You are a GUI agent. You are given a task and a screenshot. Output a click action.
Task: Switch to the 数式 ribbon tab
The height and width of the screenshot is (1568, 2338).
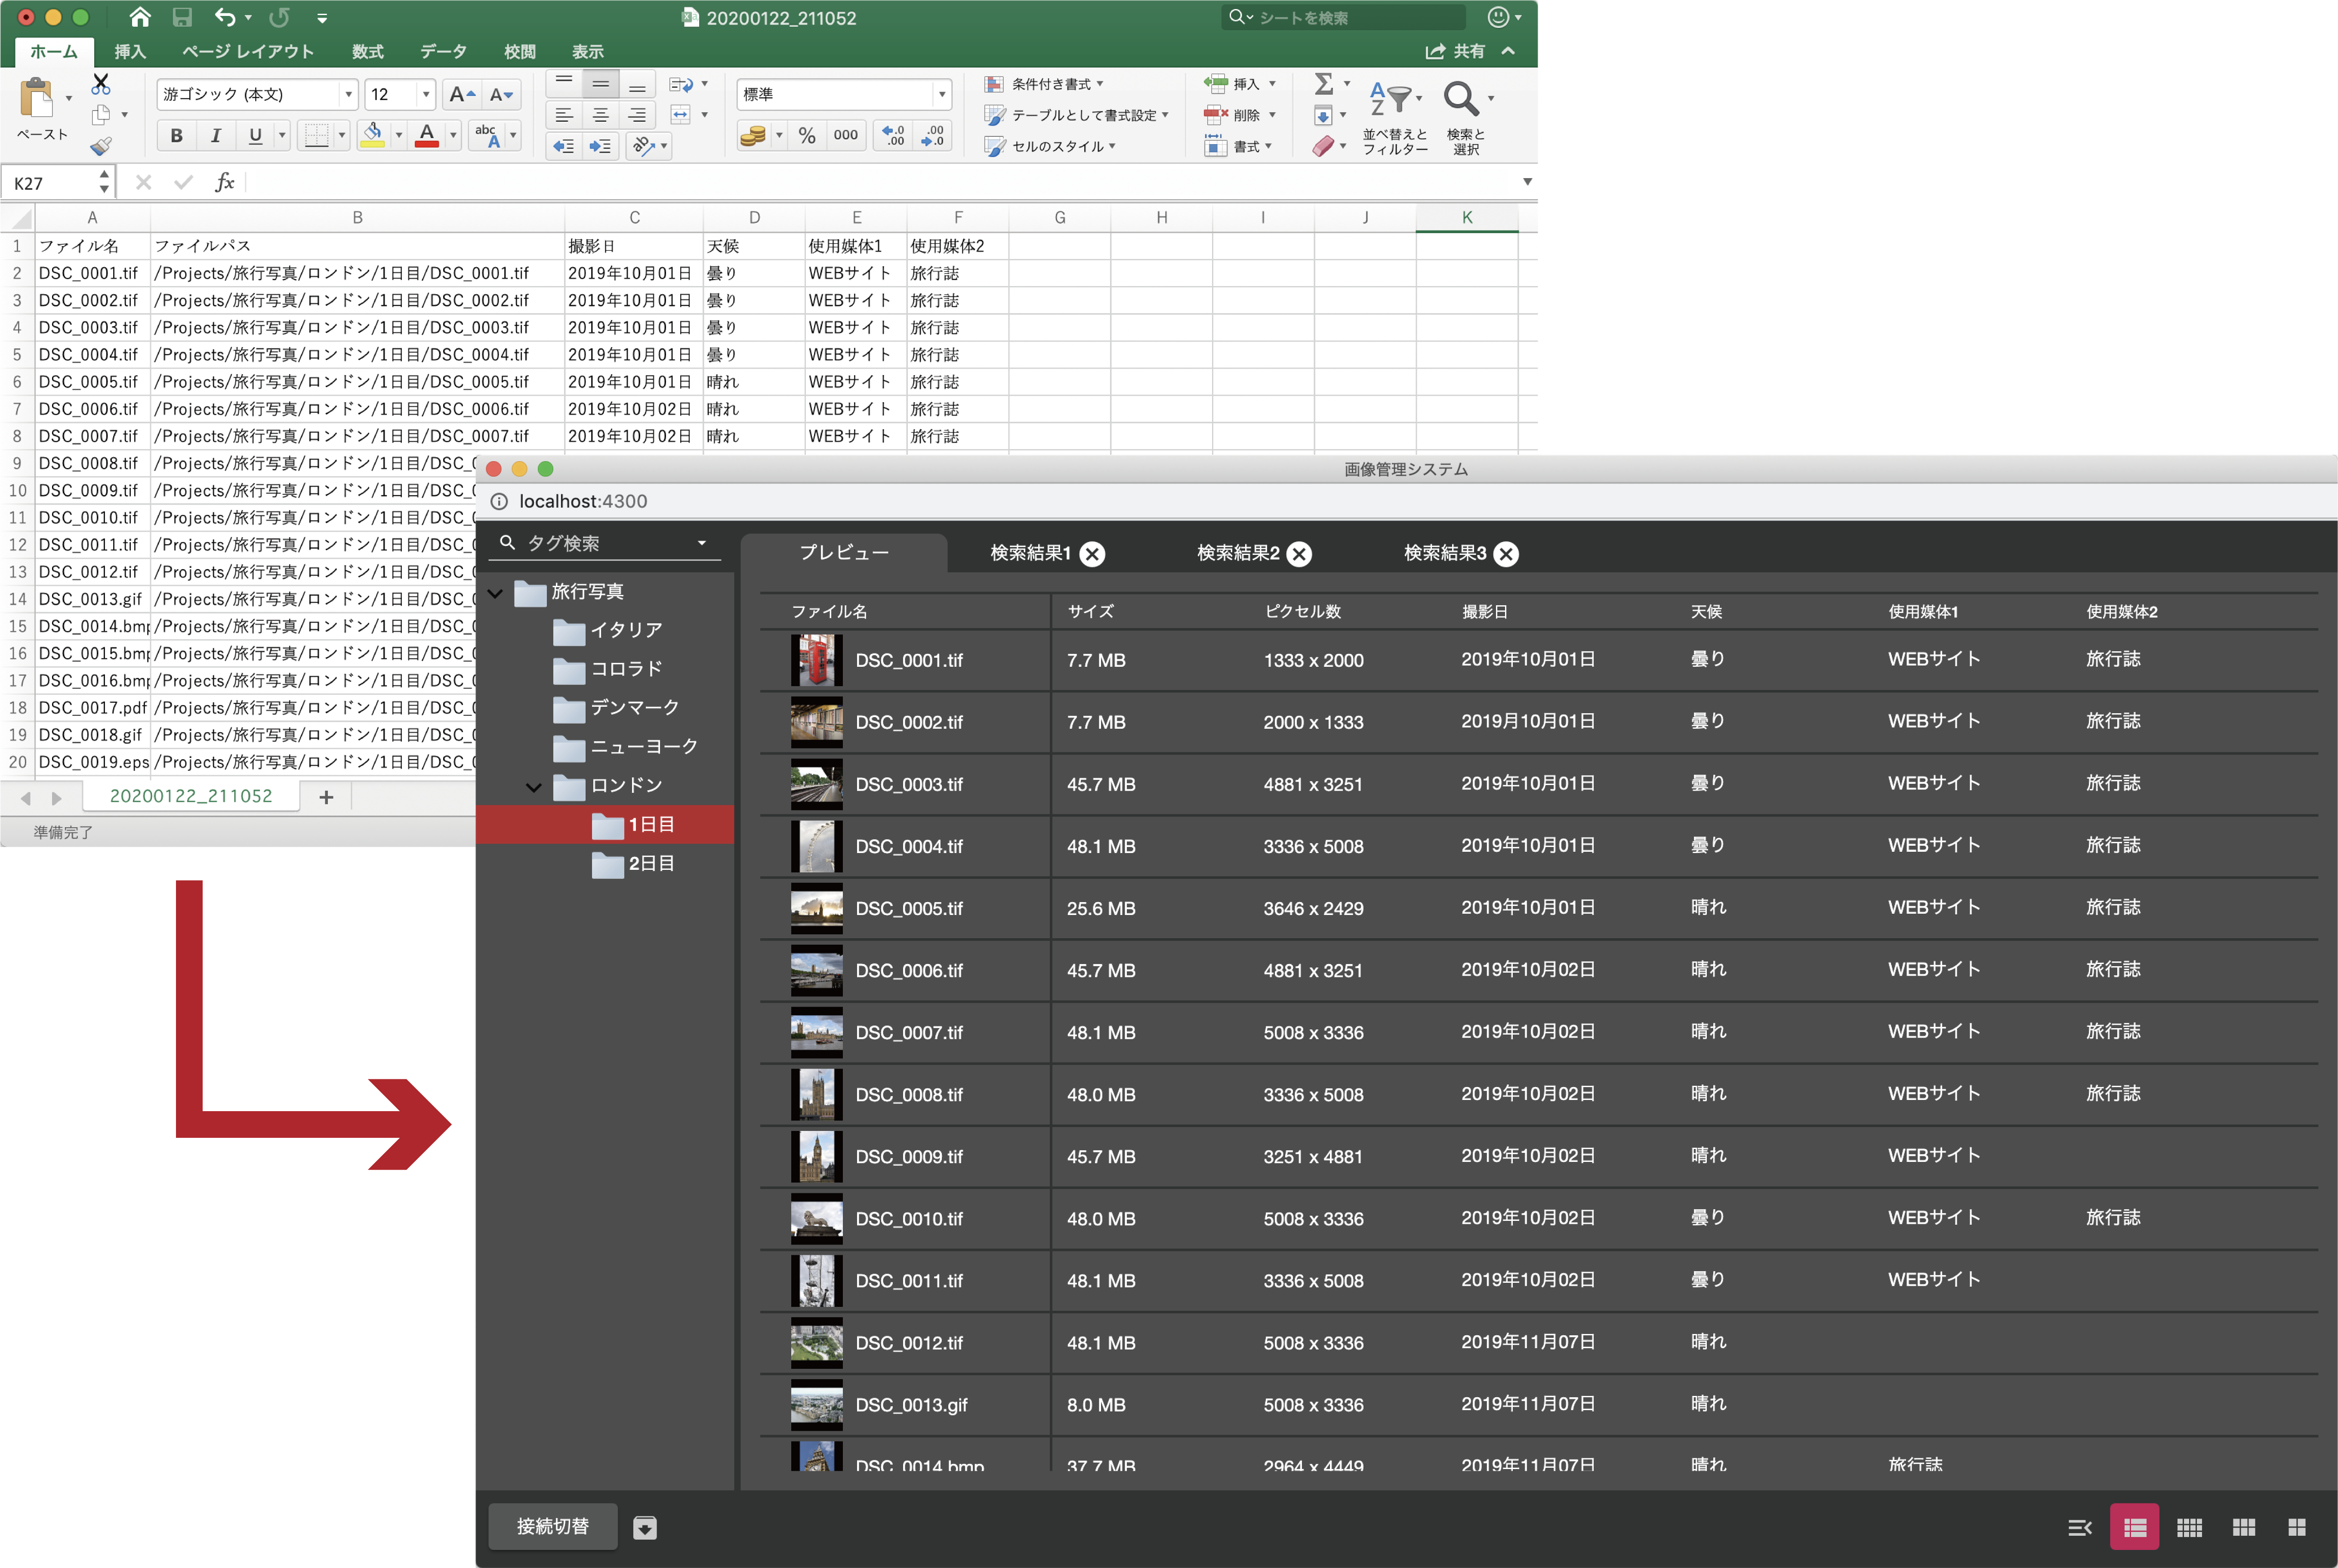(368, 51)
